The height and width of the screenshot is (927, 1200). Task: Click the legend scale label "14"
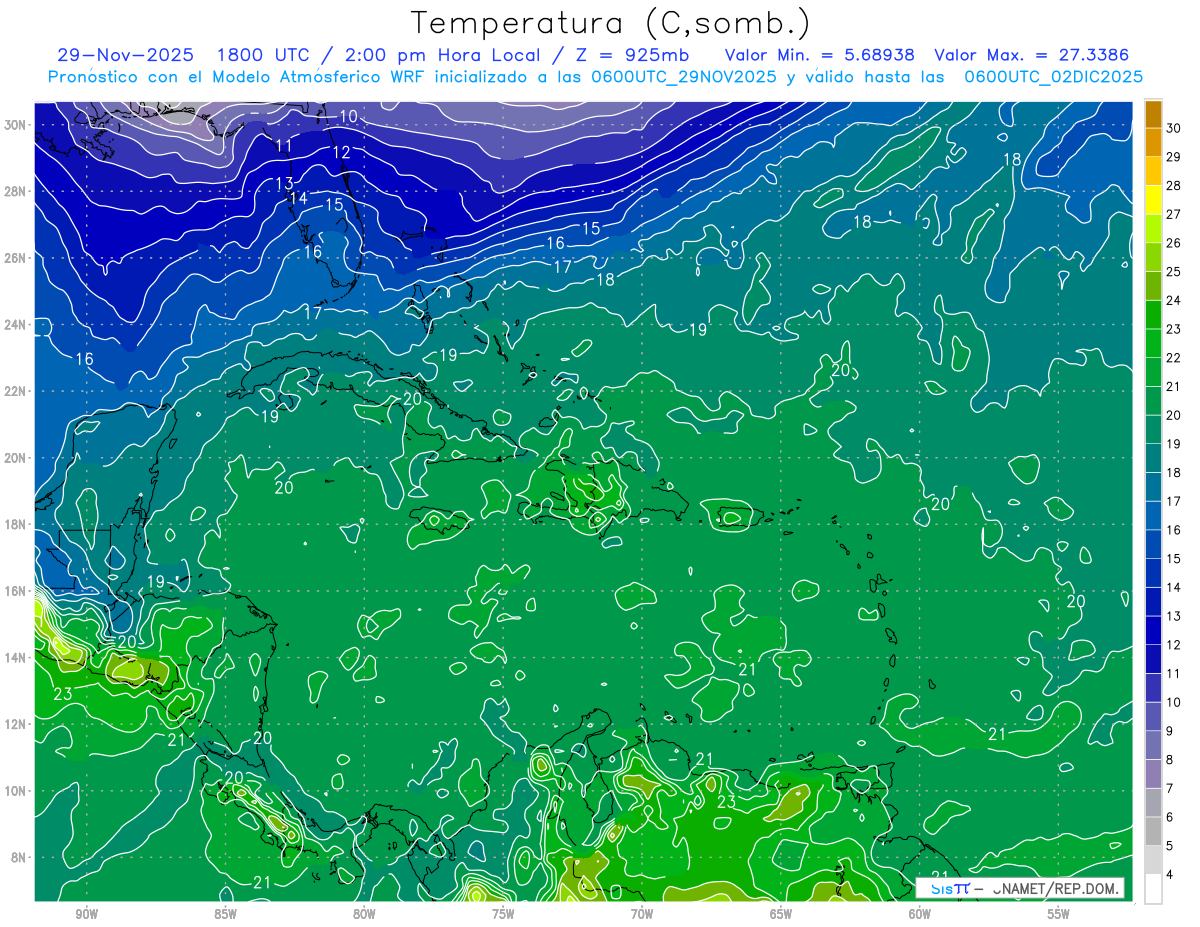coord(1174,587)
